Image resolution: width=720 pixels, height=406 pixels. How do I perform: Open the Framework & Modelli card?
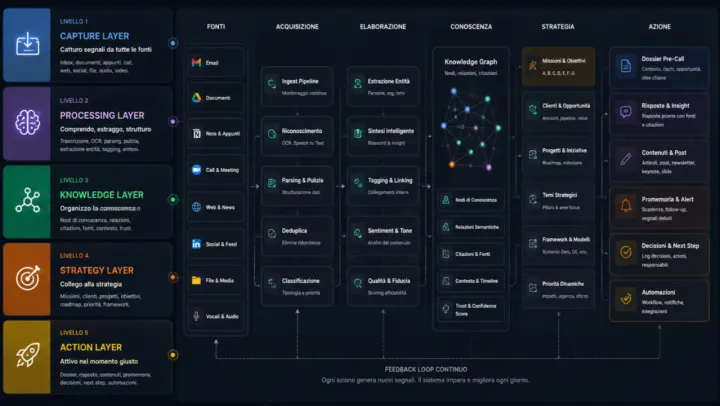[558, 245]
